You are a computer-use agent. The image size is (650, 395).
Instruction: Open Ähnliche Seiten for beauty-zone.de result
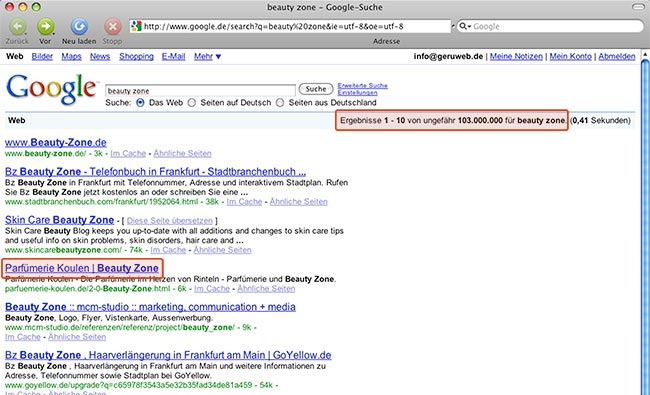point(182,153)
